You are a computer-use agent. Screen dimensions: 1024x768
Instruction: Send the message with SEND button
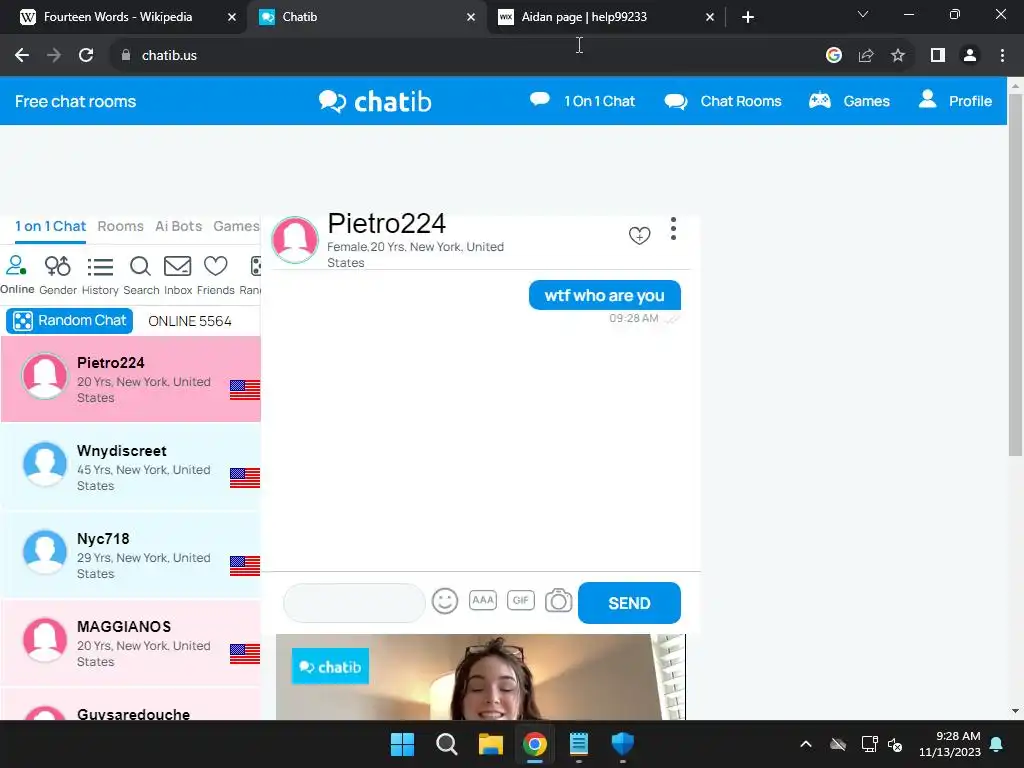point(629,603)
